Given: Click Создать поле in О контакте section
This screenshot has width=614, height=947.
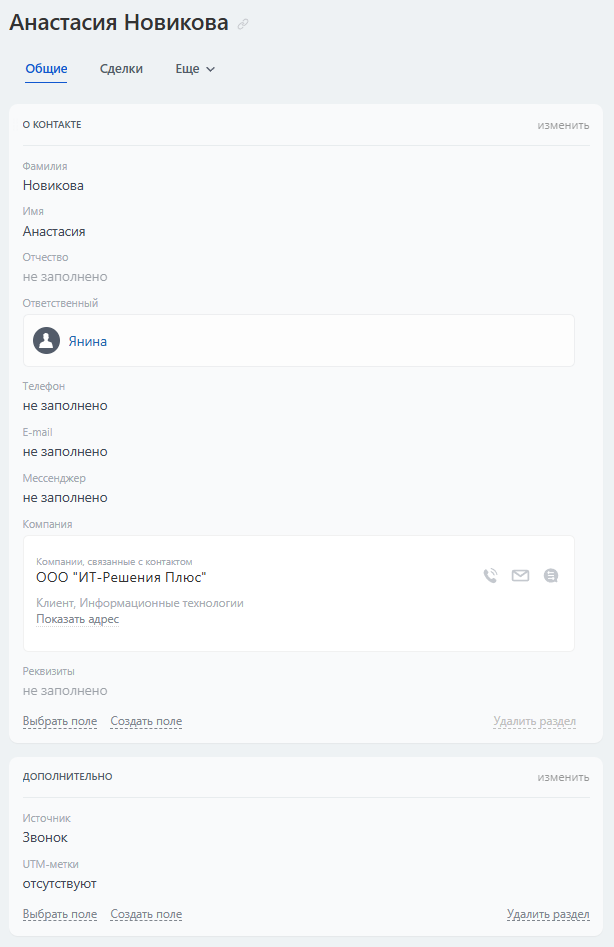Looking at the screenshot, I should point(146,721).
